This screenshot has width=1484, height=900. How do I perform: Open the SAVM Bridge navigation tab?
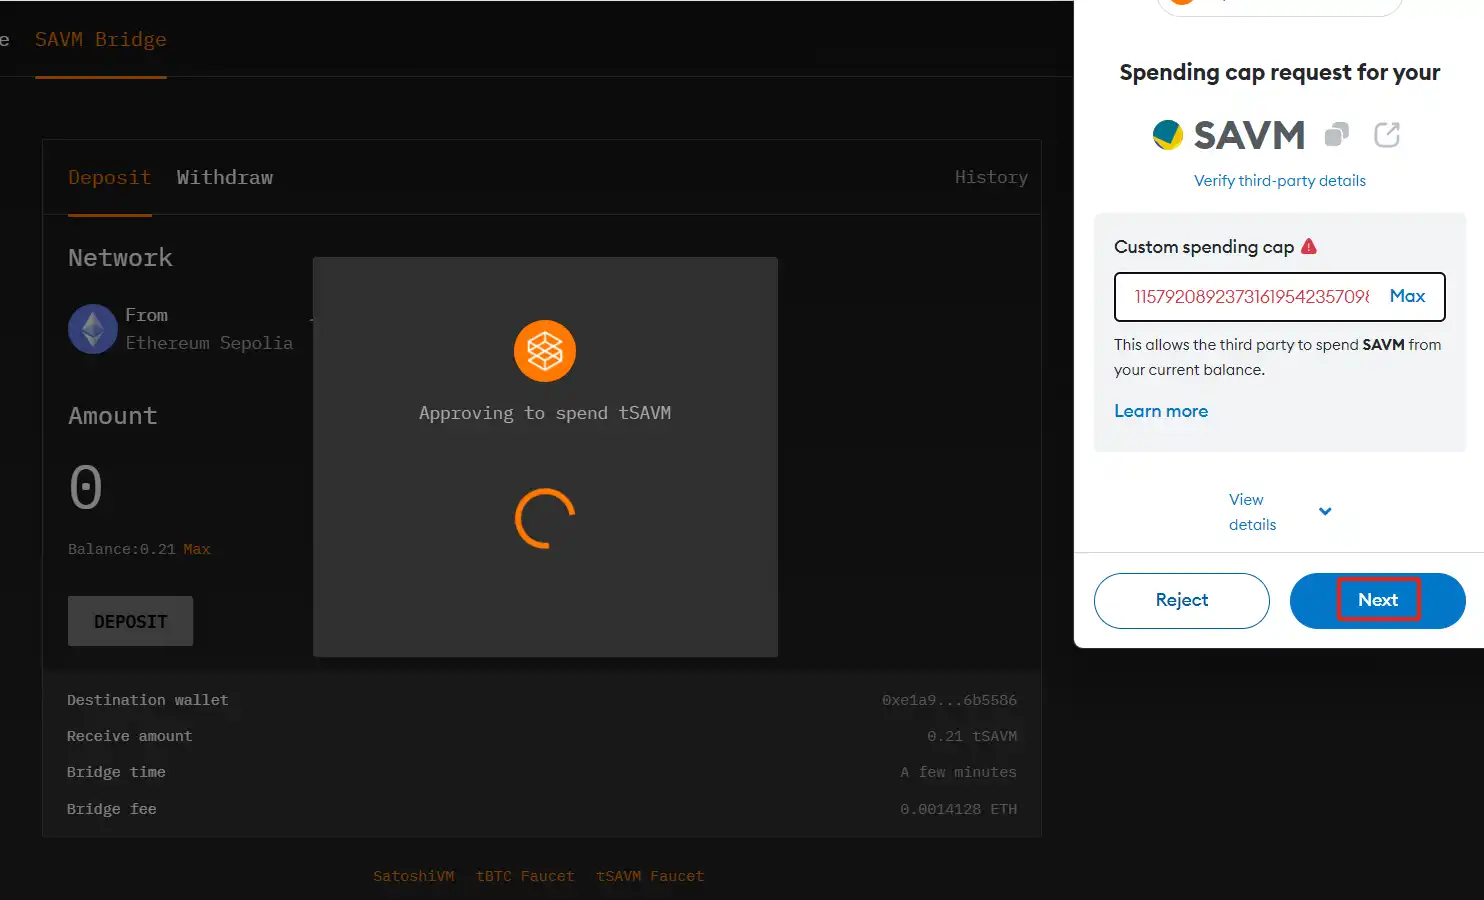point(101,40)
